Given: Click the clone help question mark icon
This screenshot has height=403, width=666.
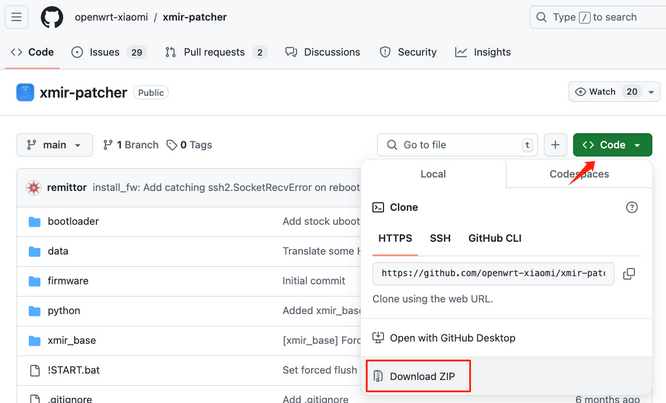Looking at the screenshot, I should click(632, 207).
